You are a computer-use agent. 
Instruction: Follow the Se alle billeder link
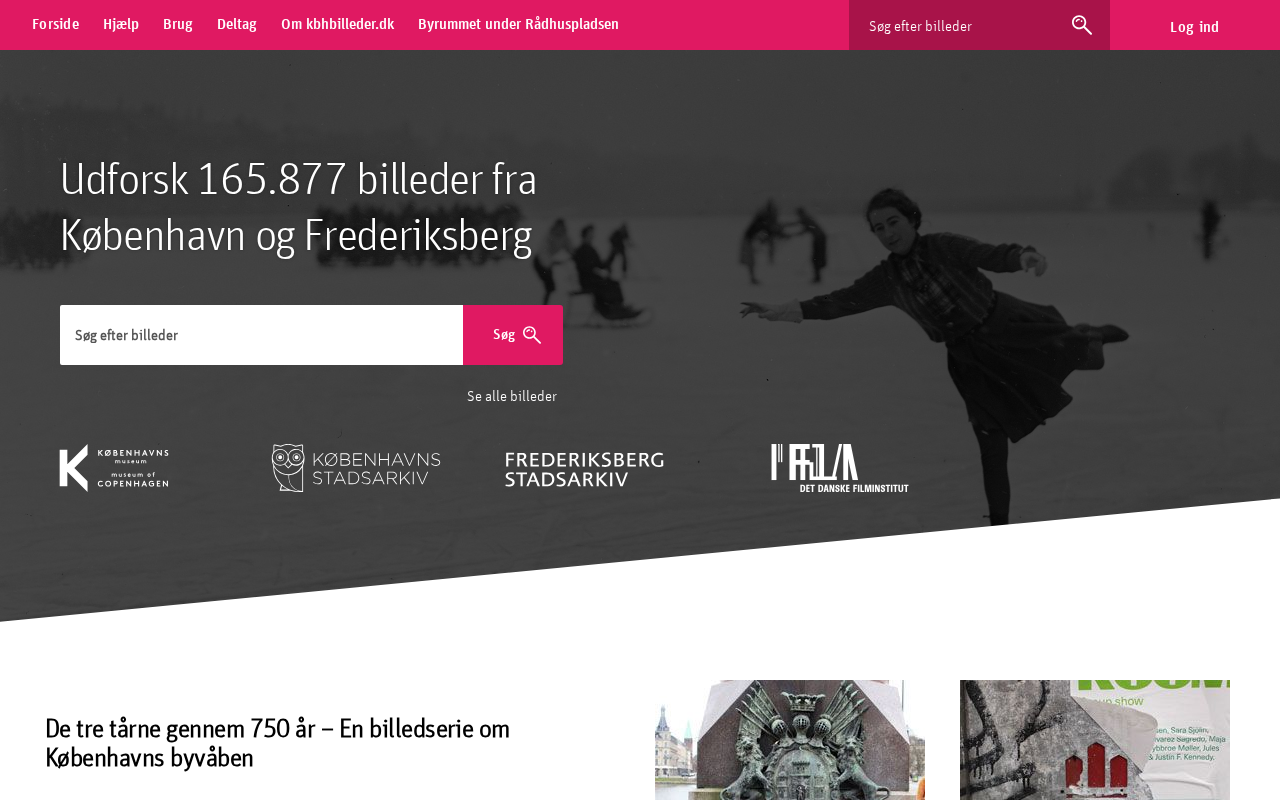tap(512, 396)
